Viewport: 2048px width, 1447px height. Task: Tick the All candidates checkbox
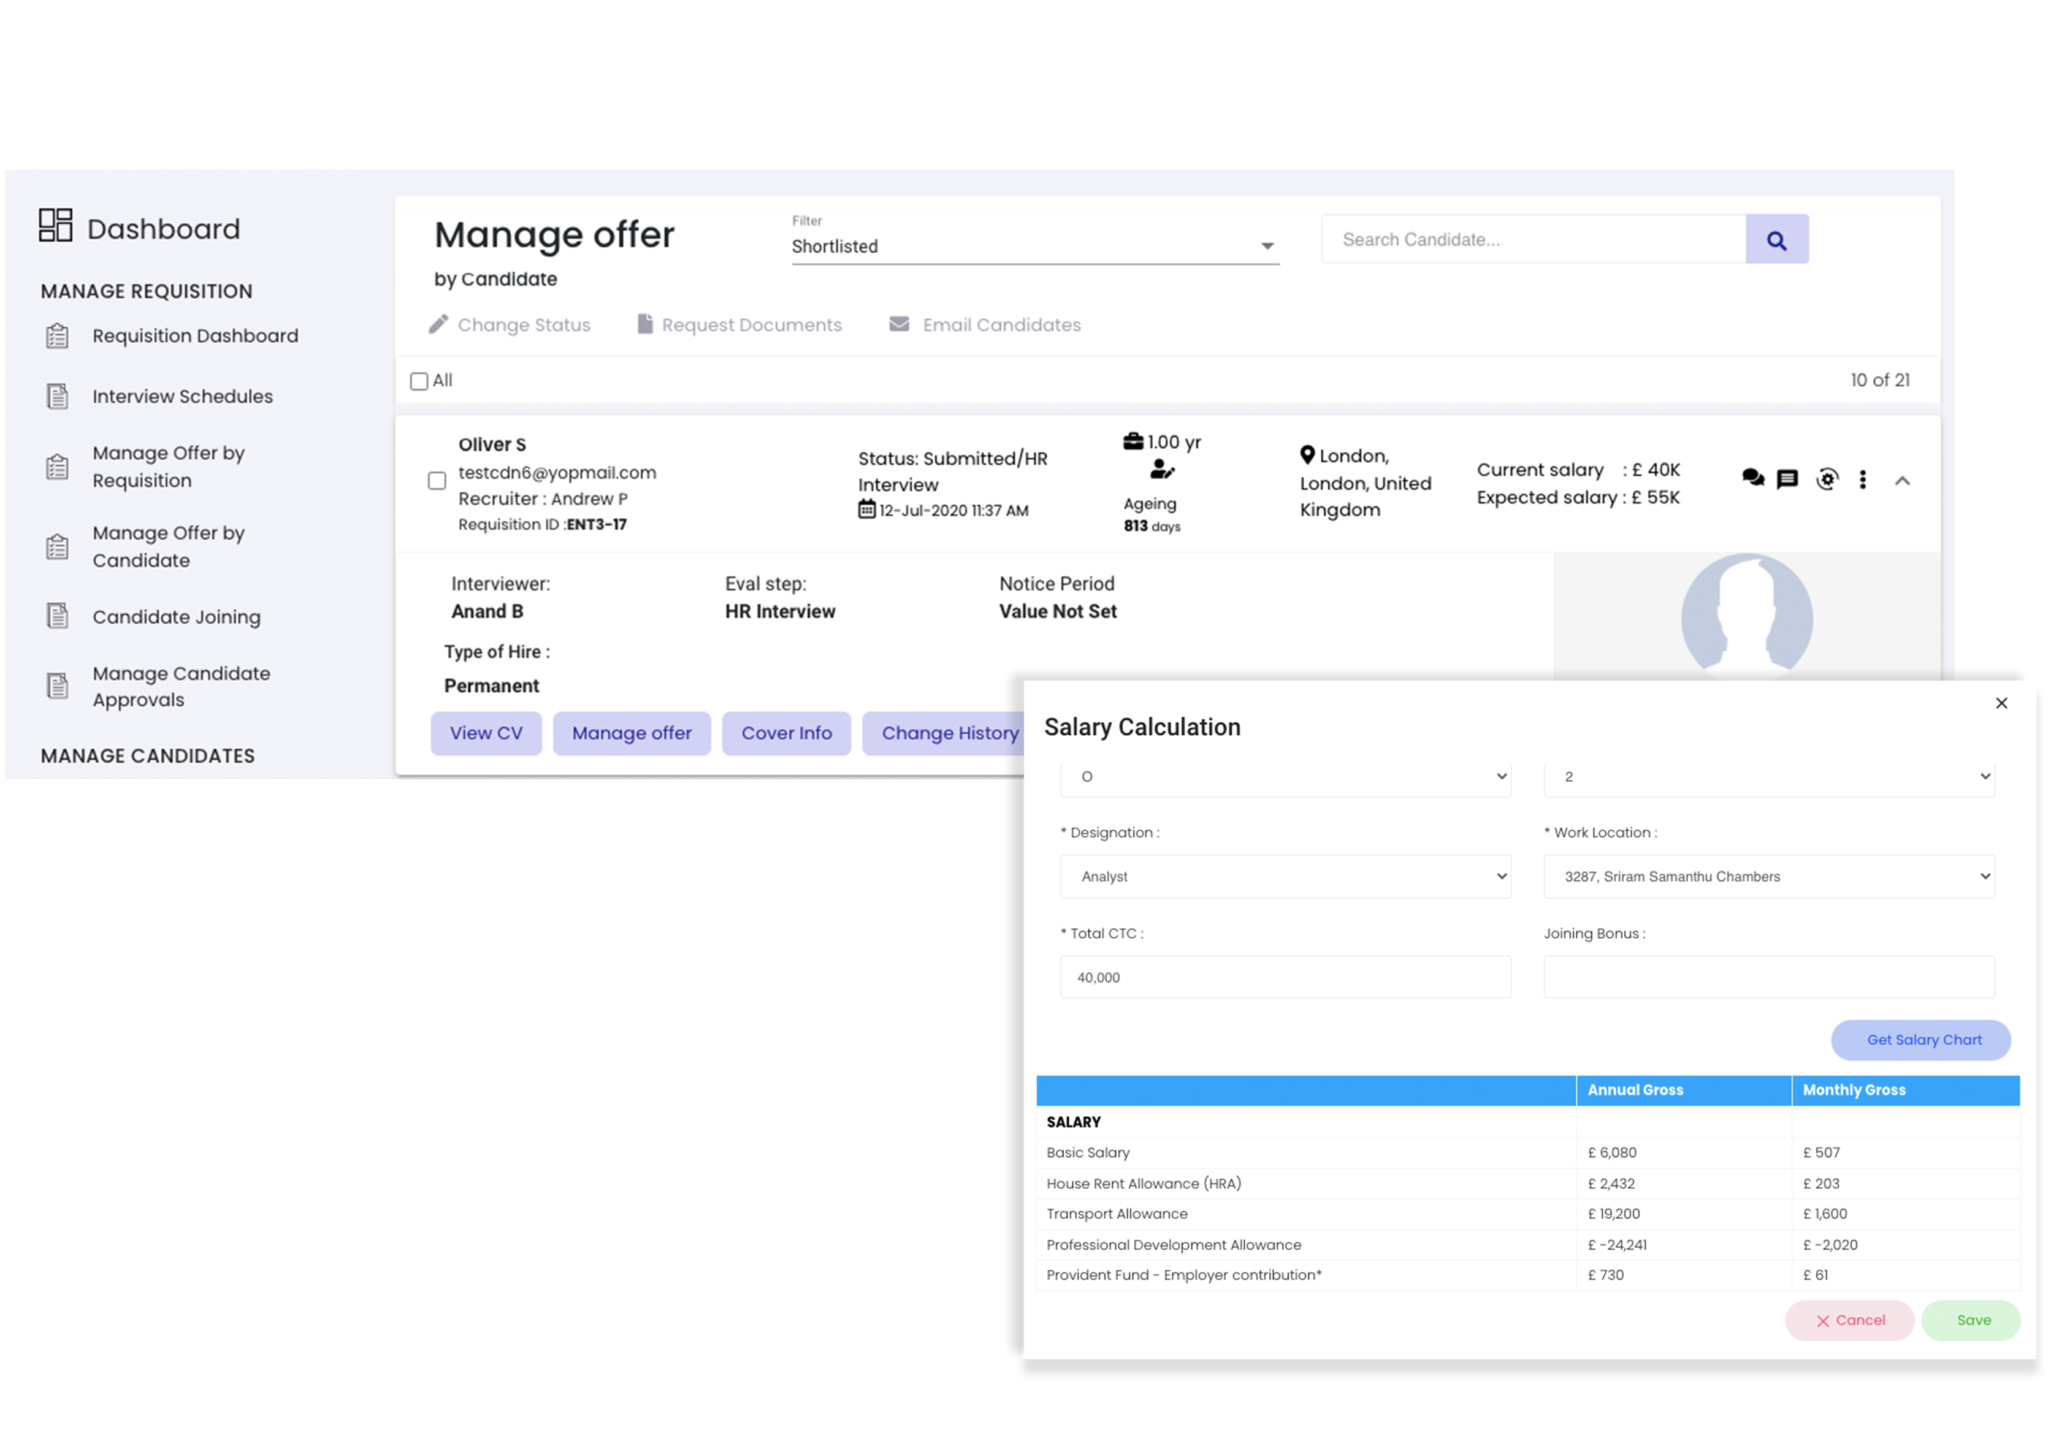pyautogui.click(x=419, y=381)
